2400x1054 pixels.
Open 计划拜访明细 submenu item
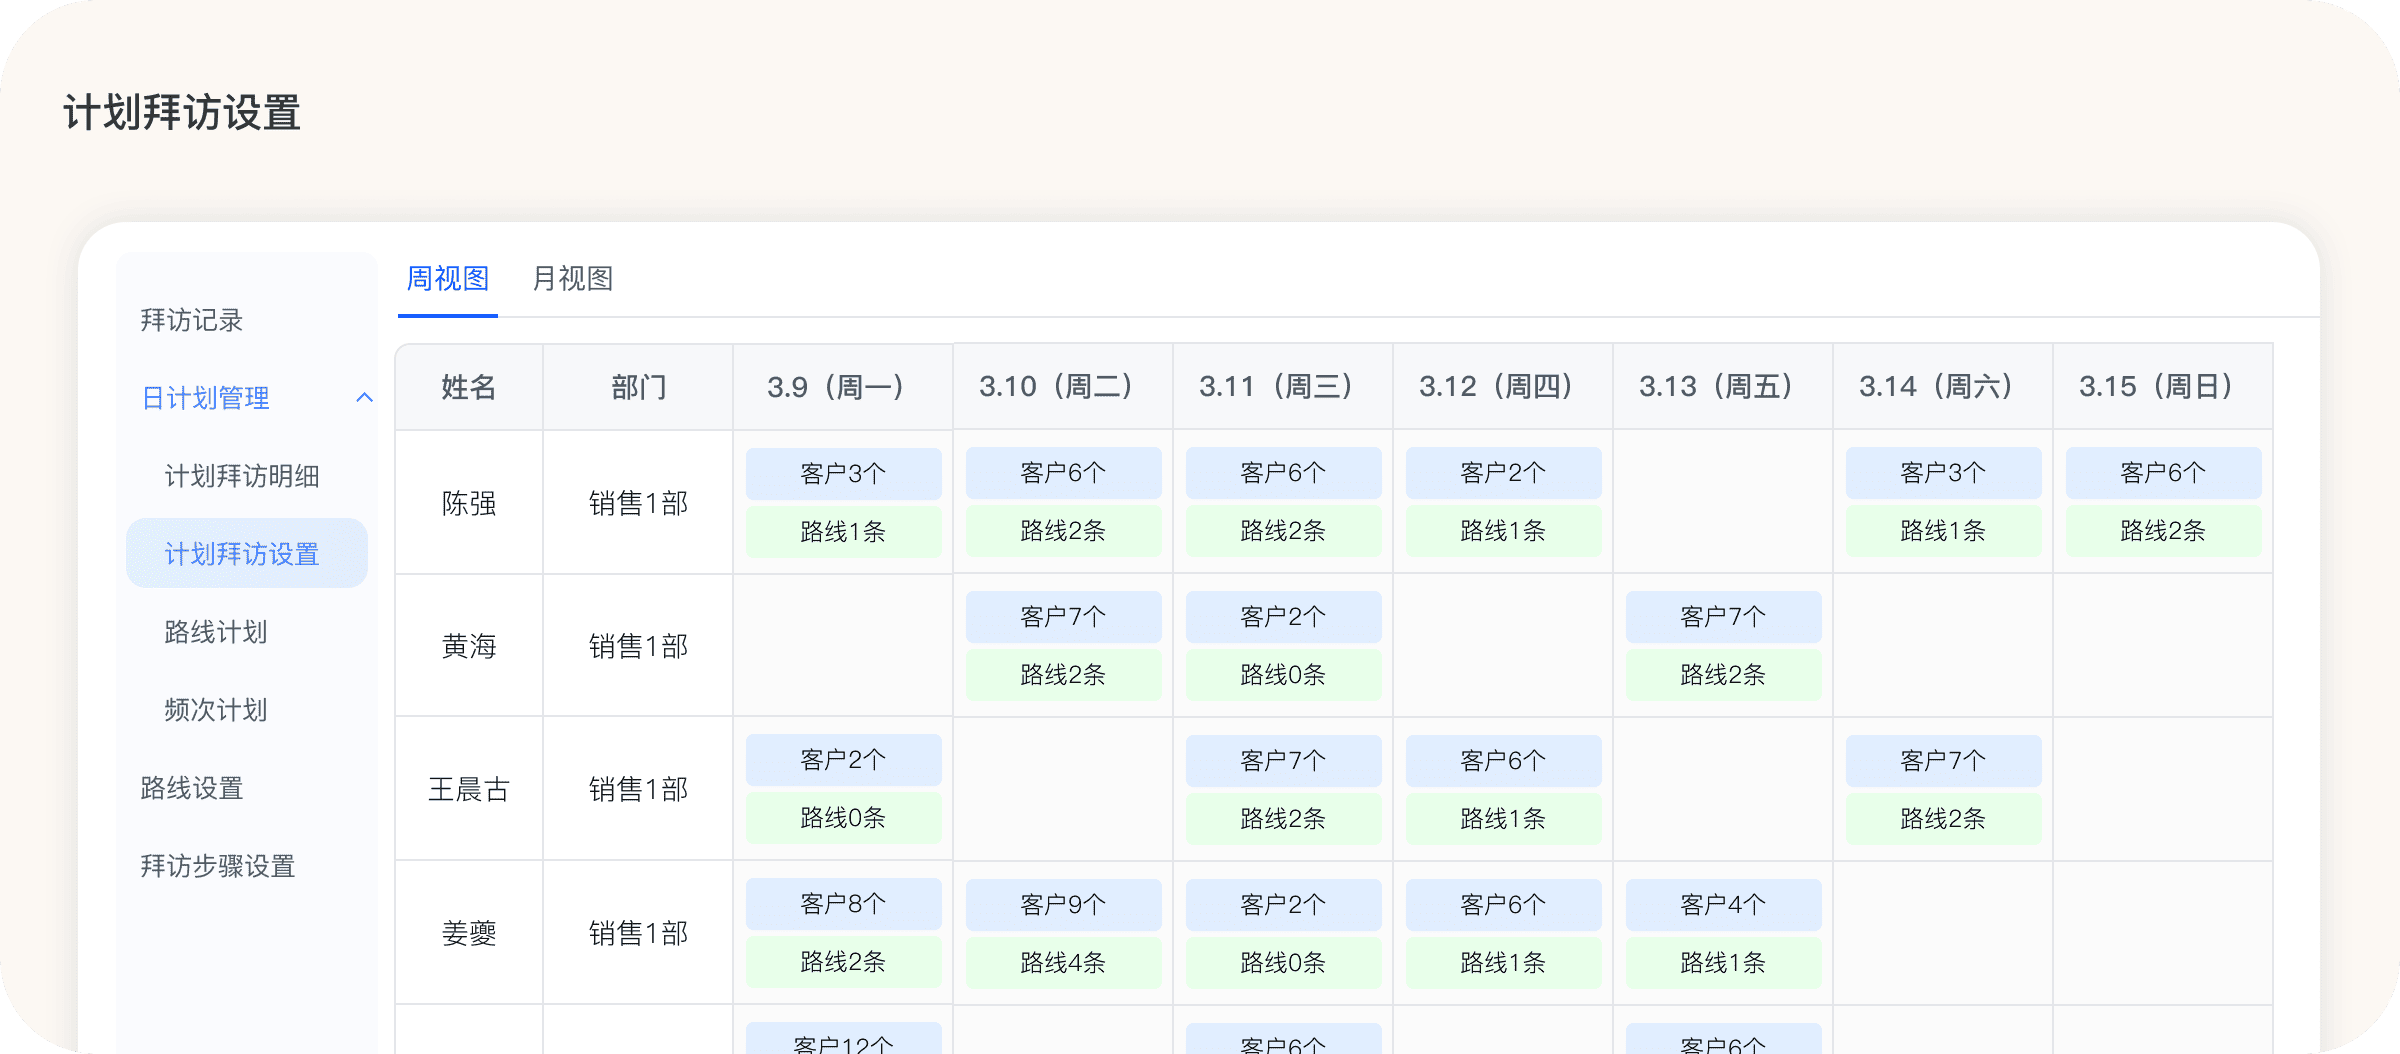point(242,476)
